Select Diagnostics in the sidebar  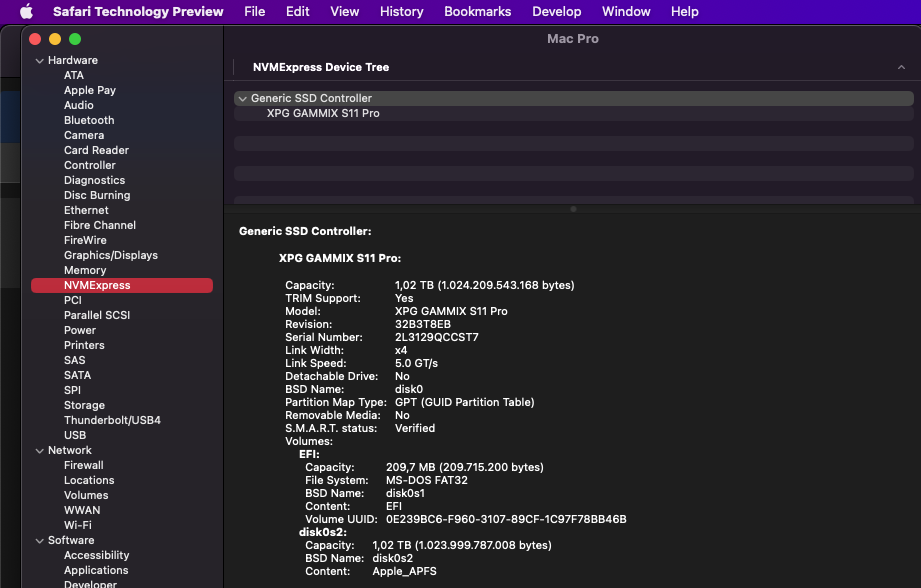95,180
